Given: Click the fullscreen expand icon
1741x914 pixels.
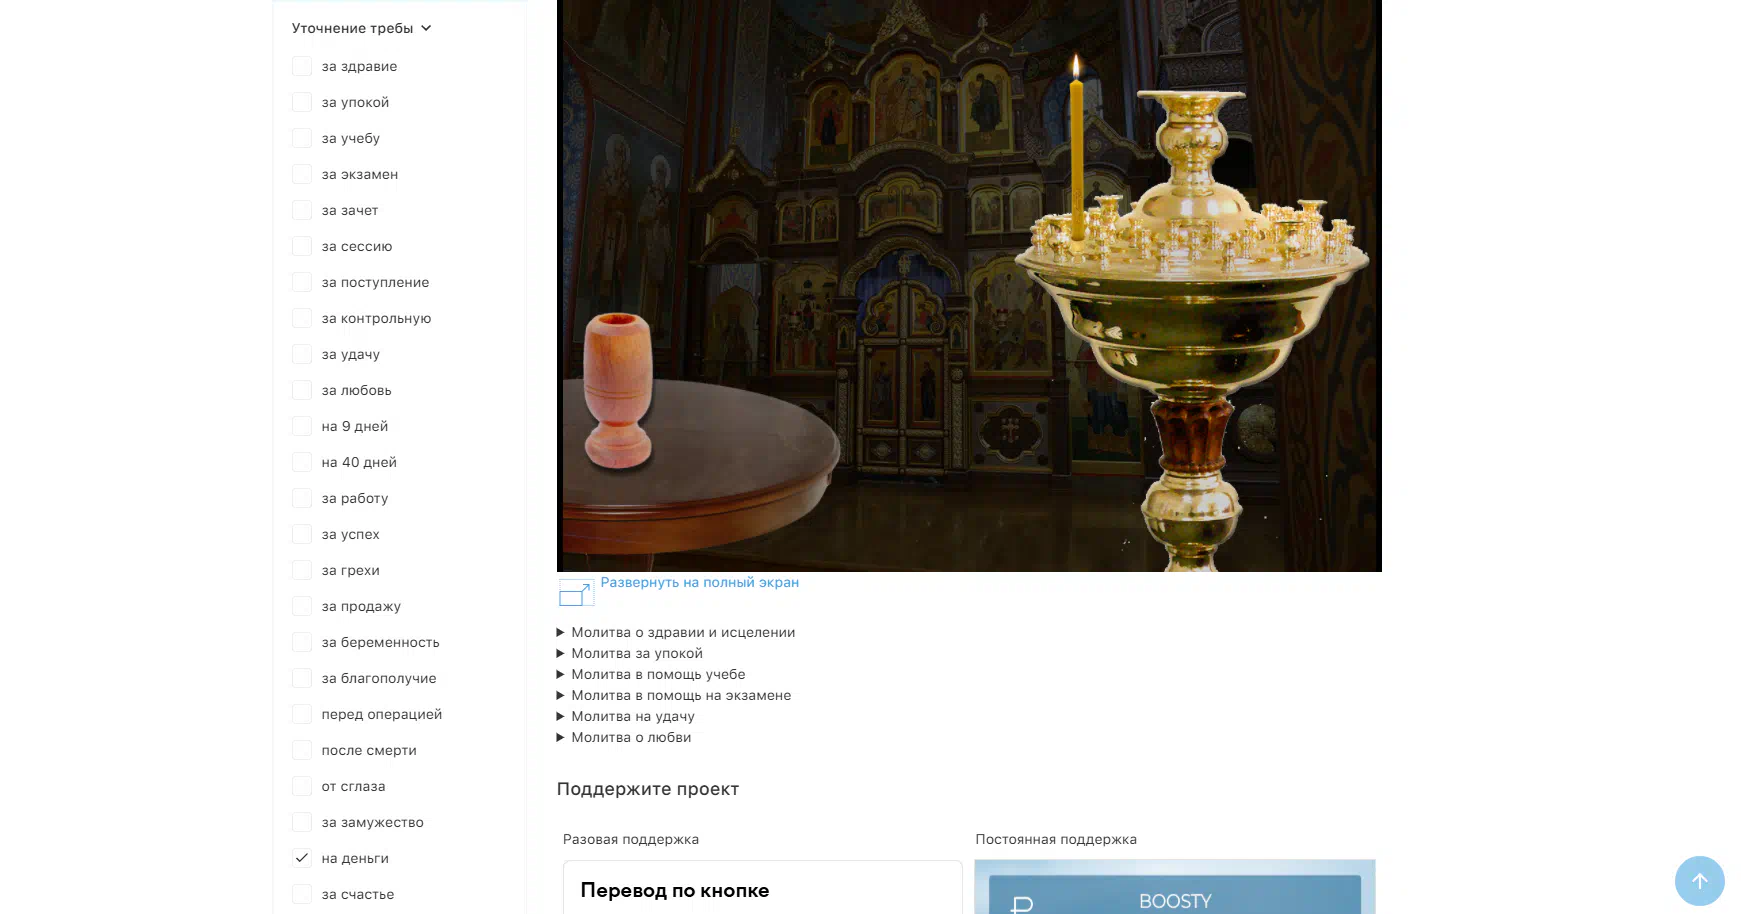Looking at the screenshot, I should click(x=575, y=592).
